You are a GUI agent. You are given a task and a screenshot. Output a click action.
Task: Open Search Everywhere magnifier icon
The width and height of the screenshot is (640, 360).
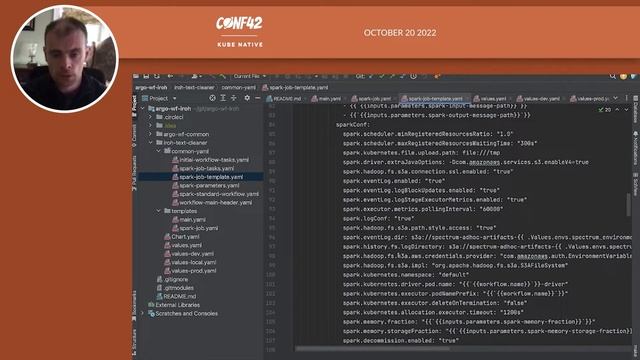tap(613, 76)
